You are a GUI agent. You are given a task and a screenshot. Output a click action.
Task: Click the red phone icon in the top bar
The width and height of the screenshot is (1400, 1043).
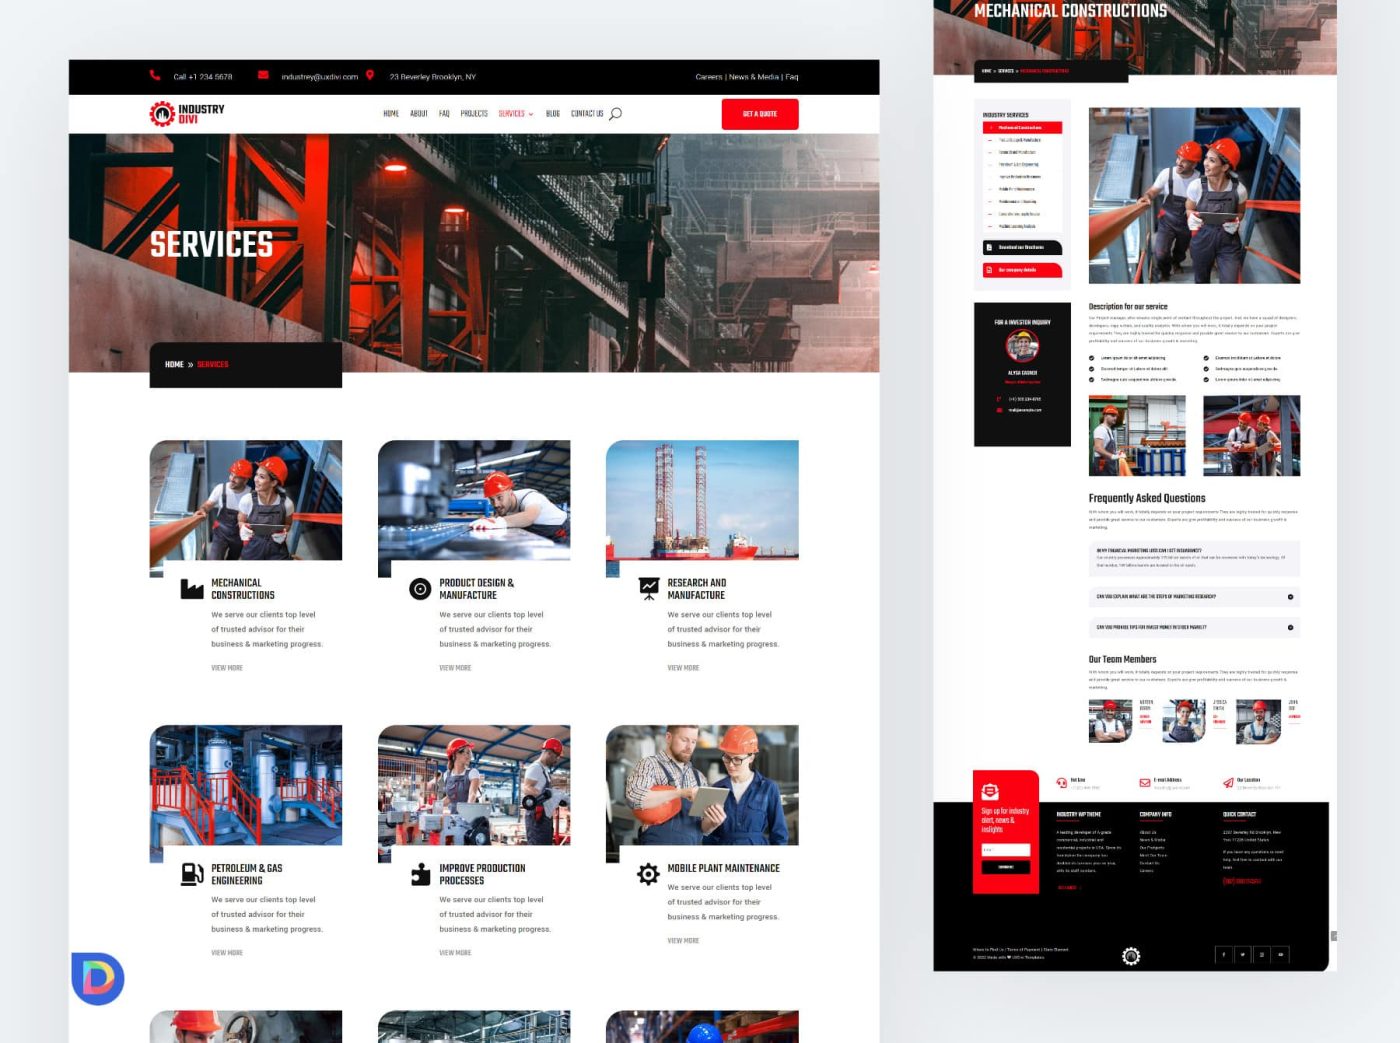point(155,75)
